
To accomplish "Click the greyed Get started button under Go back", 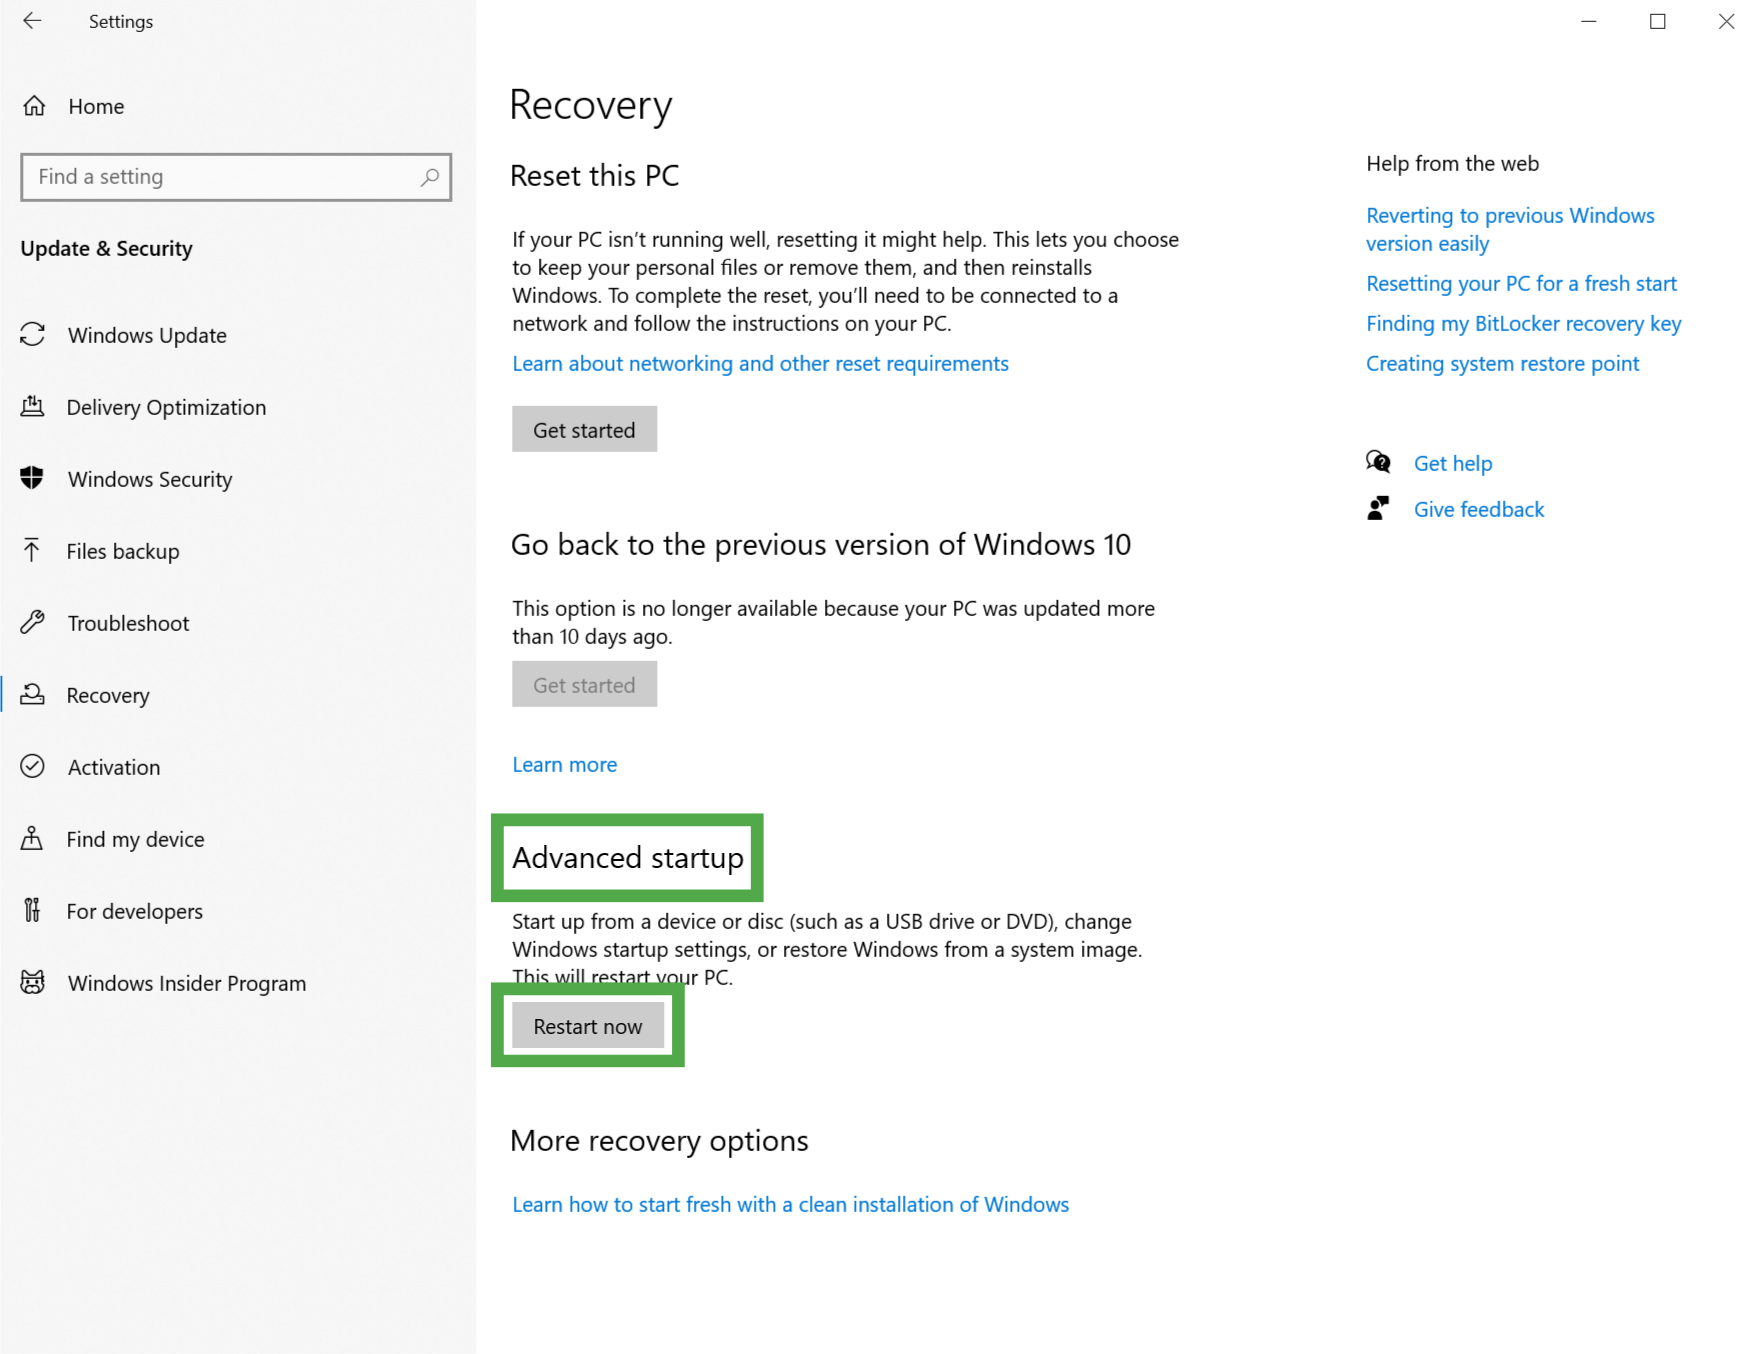I will 584,684.
